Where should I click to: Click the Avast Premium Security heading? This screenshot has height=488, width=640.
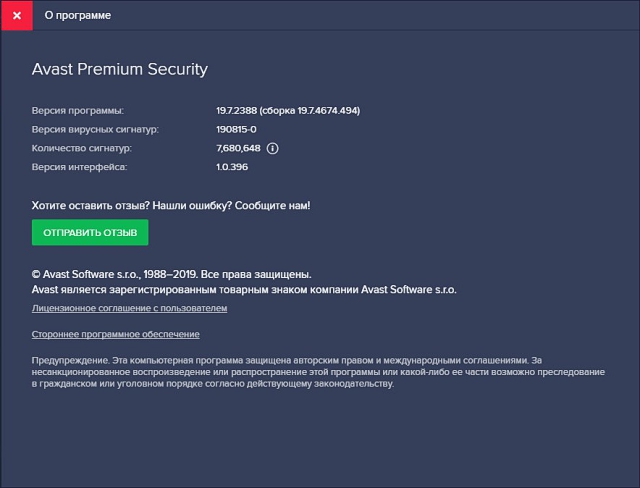click(x=119, y=70)
